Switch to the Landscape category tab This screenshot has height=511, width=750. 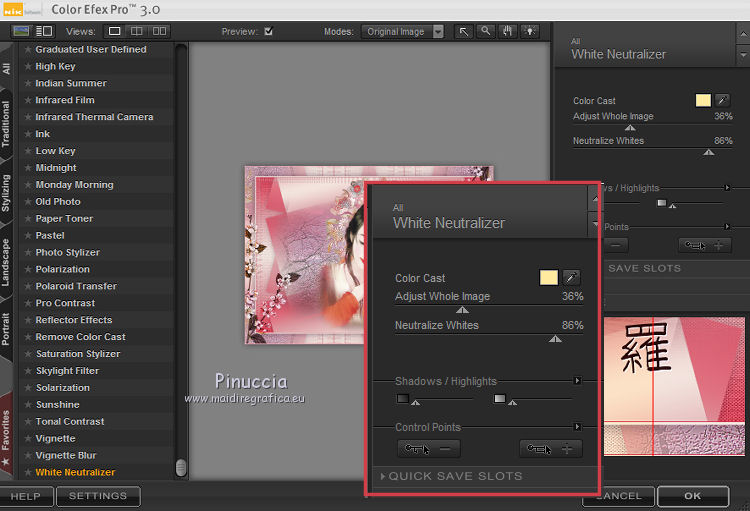pyautogui.click(x=6, y=263)
